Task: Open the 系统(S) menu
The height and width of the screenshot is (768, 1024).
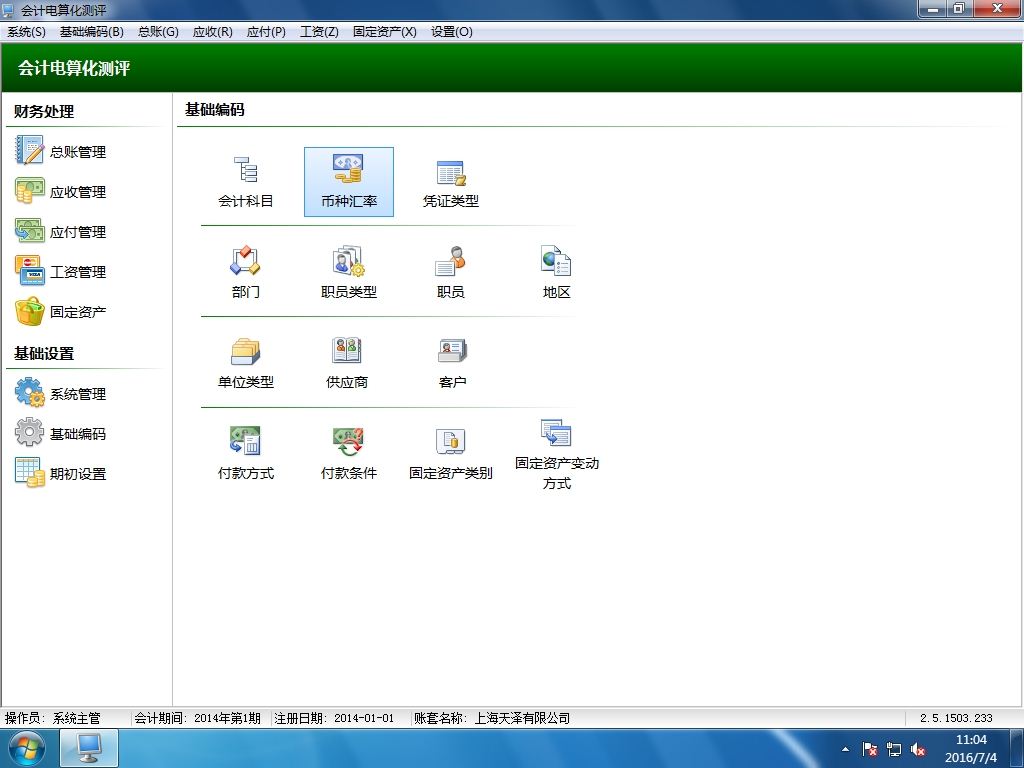Action: [26, 31]
